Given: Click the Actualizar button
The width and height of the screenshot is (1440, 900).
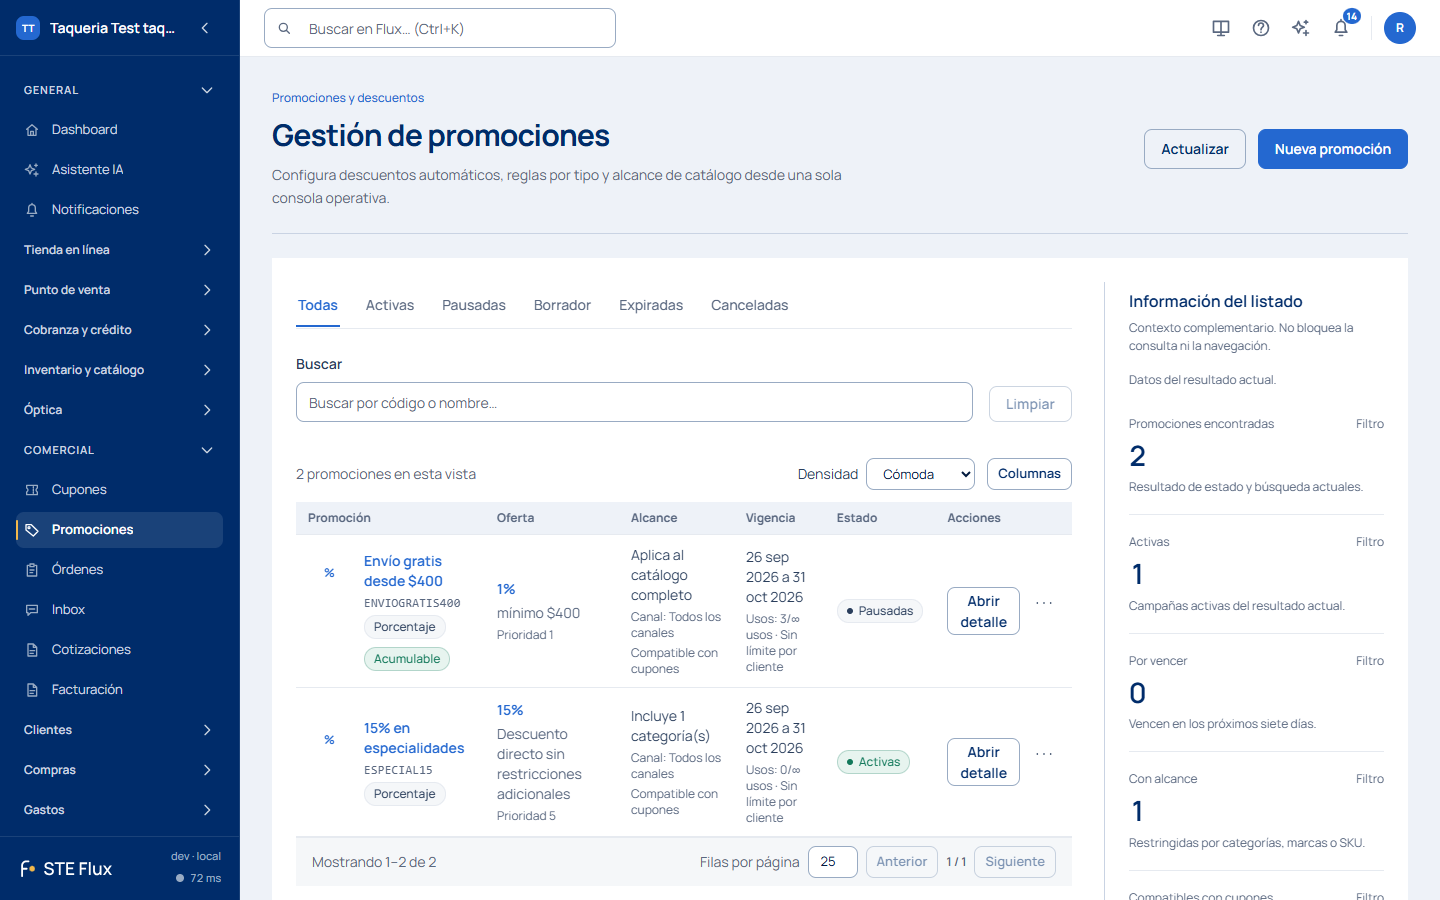Looking at the screenshot, I should 1195,149.
